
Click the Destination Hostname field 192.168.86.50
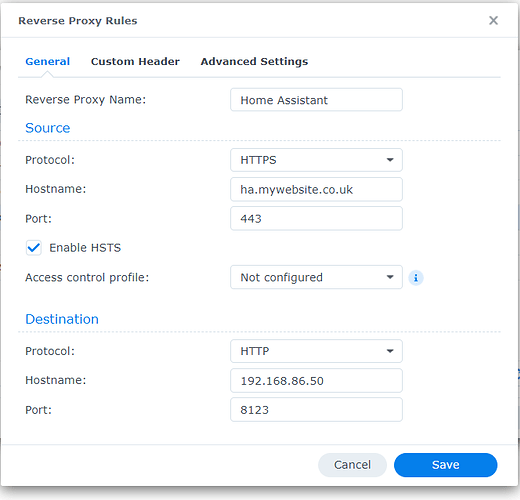[316, 380]
